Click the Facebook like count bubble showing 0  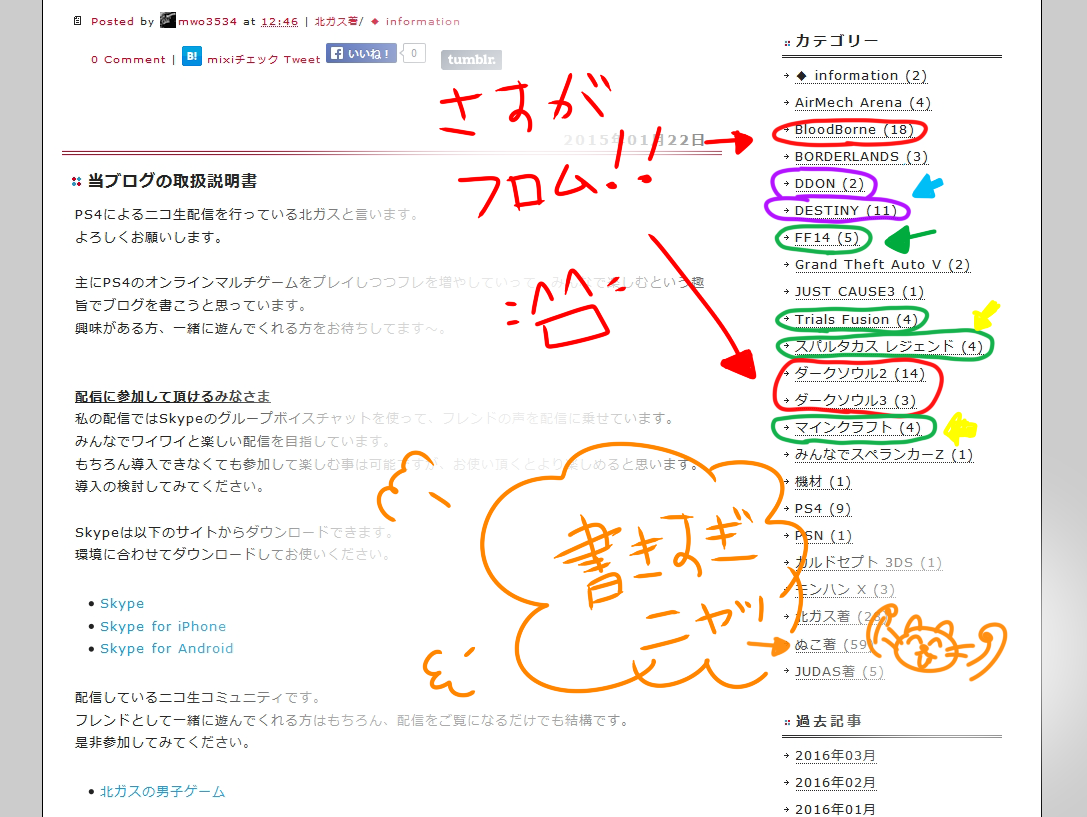[414, 53]
